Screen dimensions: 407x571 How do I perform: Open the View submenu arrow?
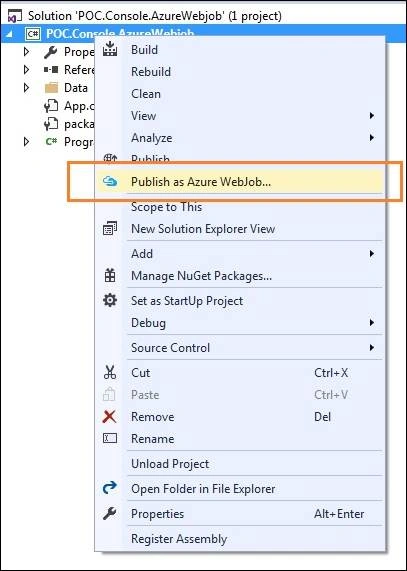pos(371,116)
